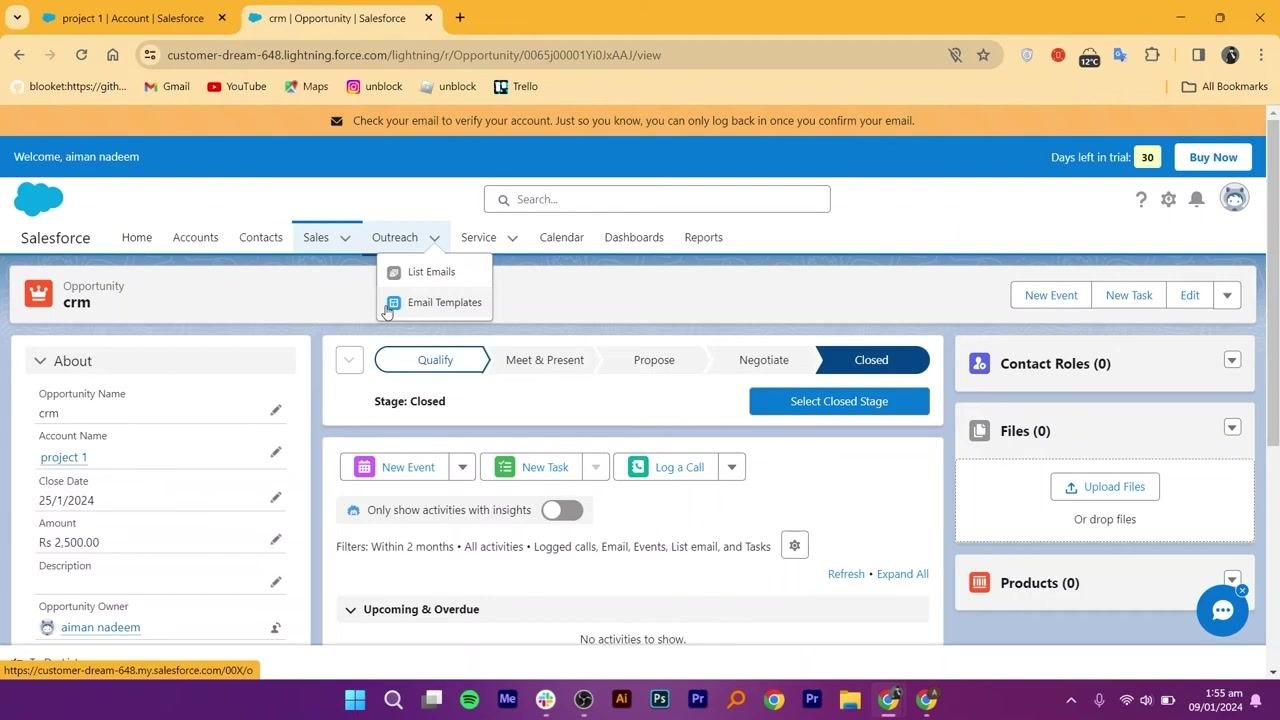This screenshot has width=1280, height=720.
Task: Edit Opportunity Name with its pencil icon
Action: 275,410
